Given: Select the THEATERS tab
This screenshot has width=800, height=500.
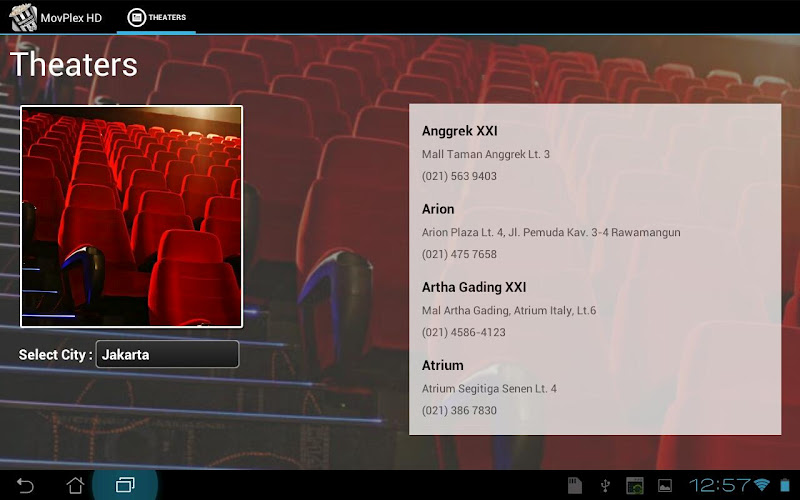Looking at the screenshot, I should 156,17.
